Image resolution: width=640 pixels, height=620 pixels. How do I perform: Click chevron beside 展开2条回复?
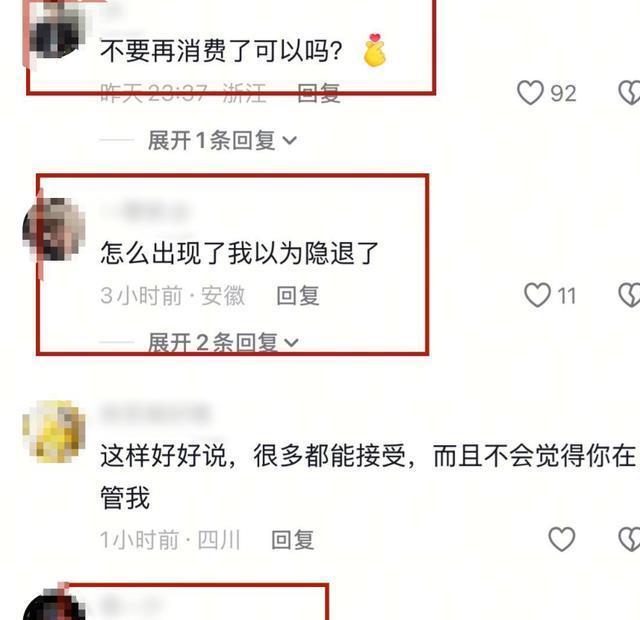[x=291, y=342]
